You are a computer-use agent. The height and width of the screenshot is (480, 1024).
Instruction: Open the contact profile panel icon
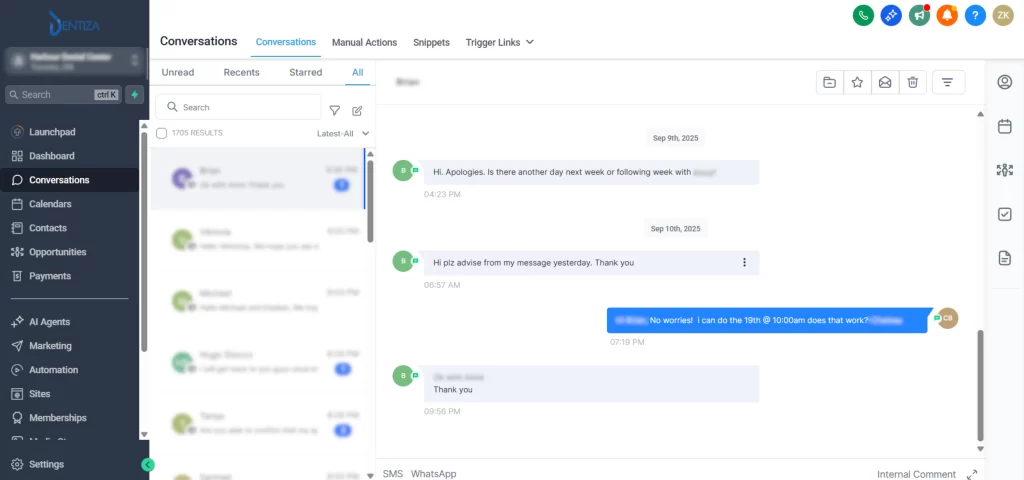click(1005, 82)
